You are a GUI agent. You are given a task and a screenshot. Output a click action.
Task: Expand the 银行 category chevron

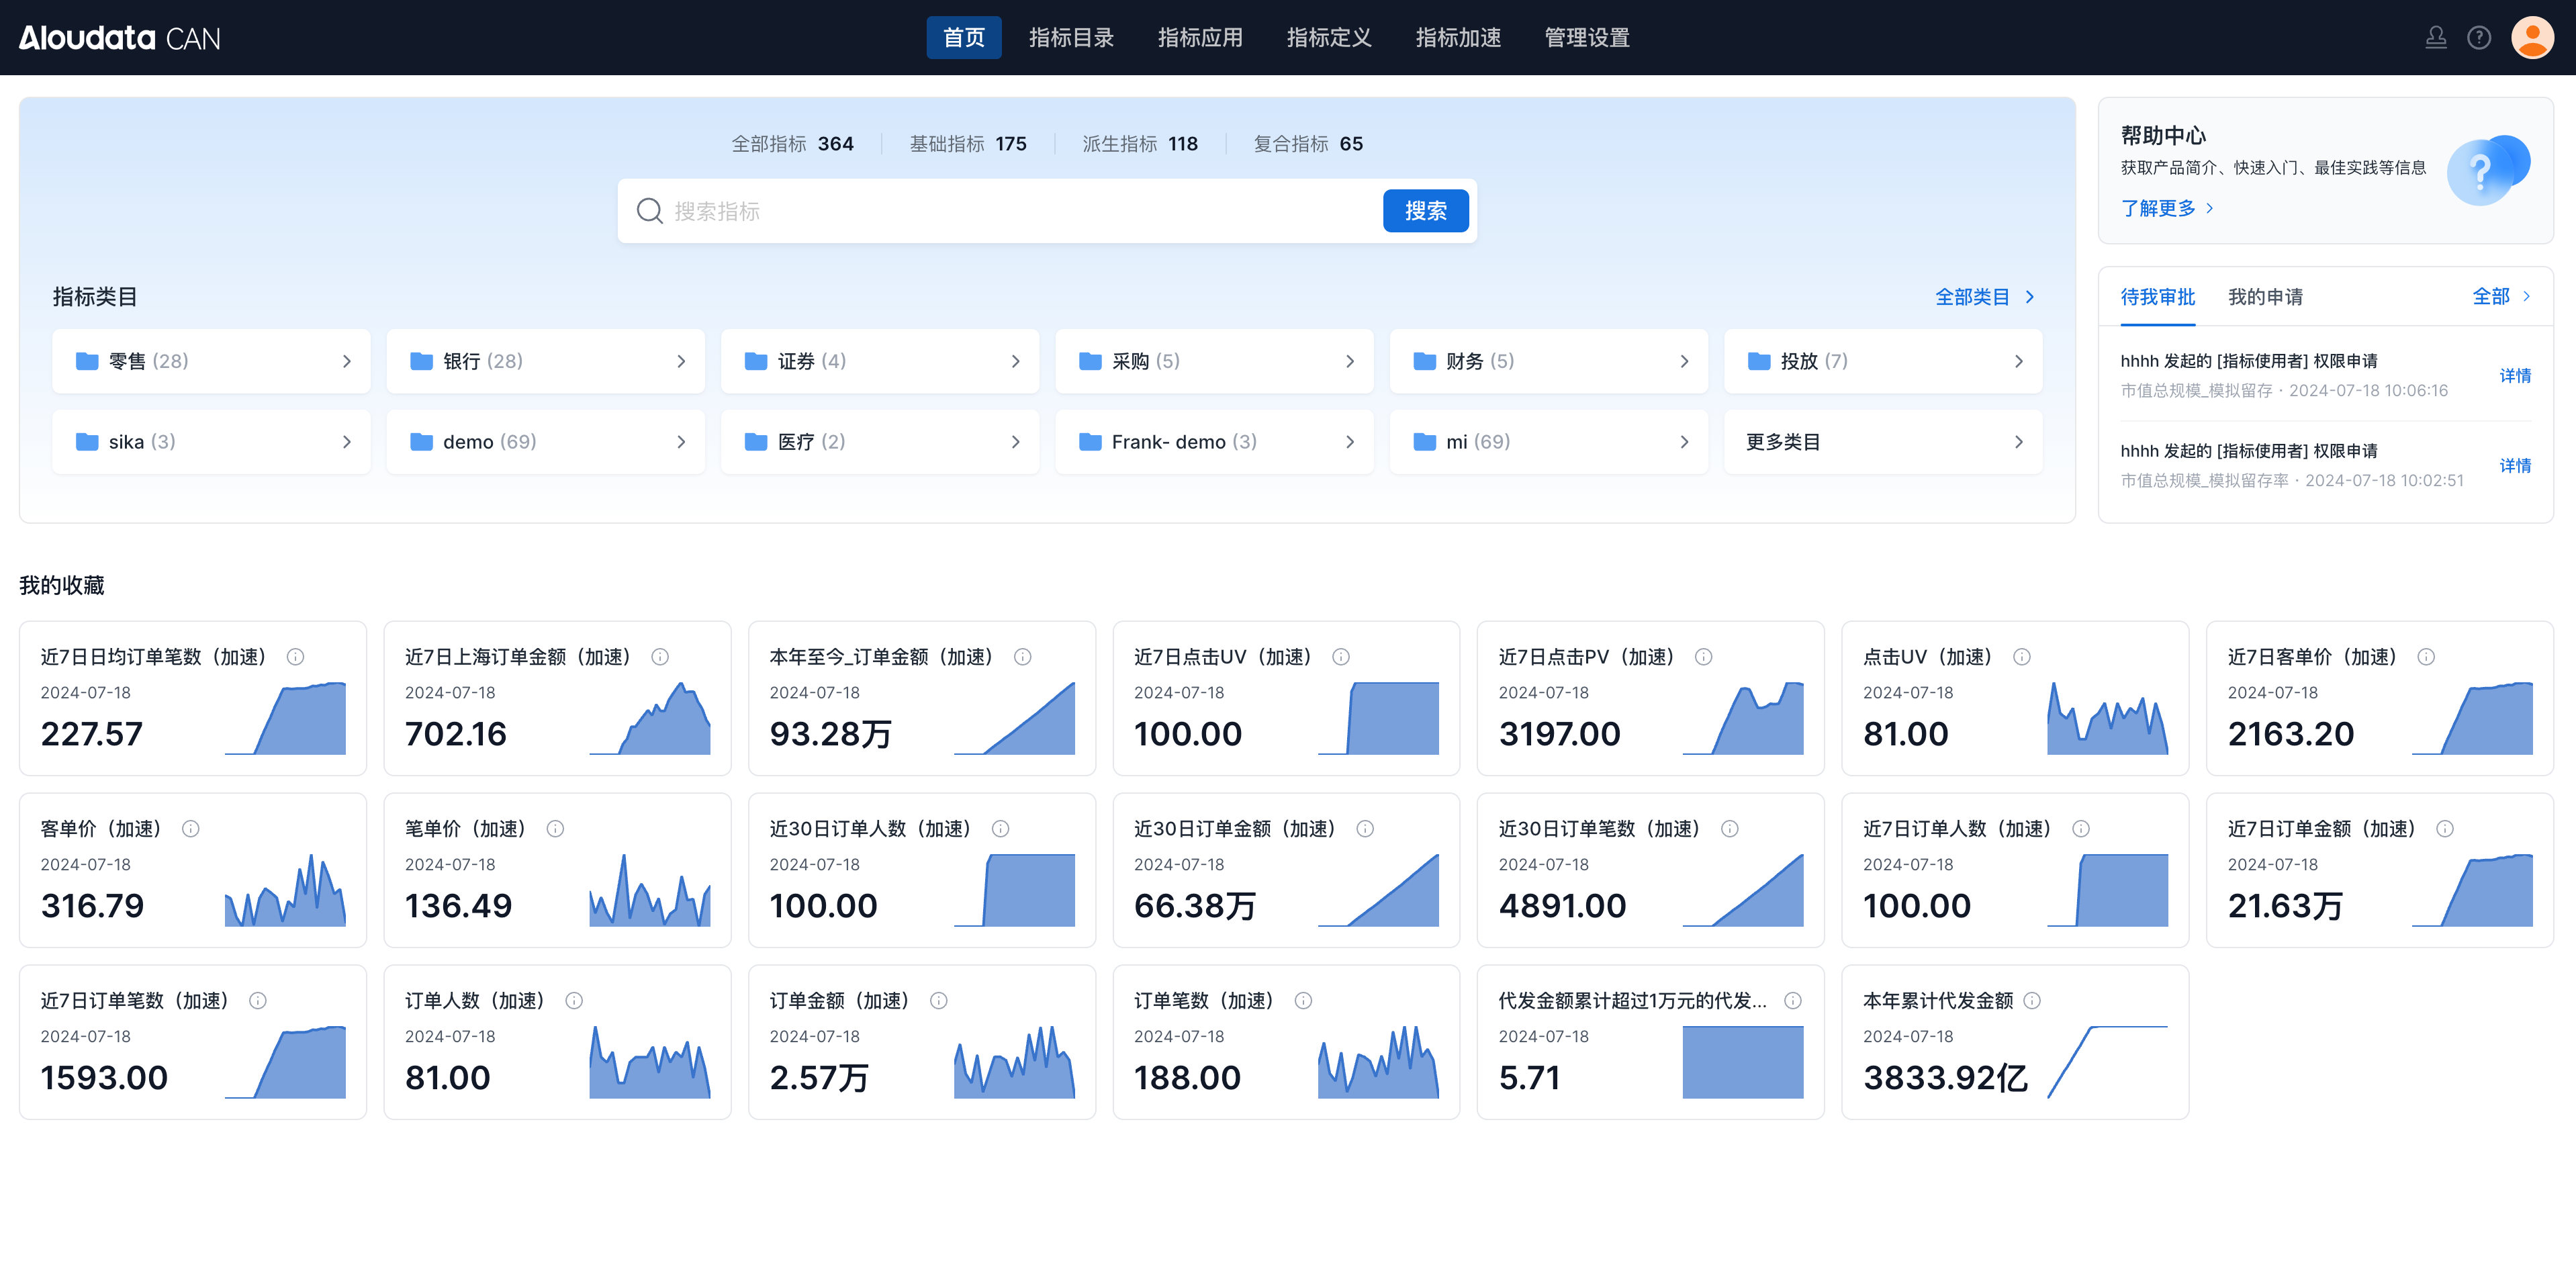pyautogui.click(x=681, y=361)
